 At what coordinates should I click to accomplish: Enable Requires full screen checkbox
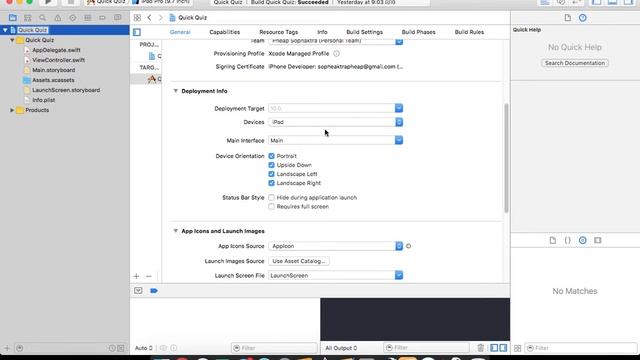point(271,207)
